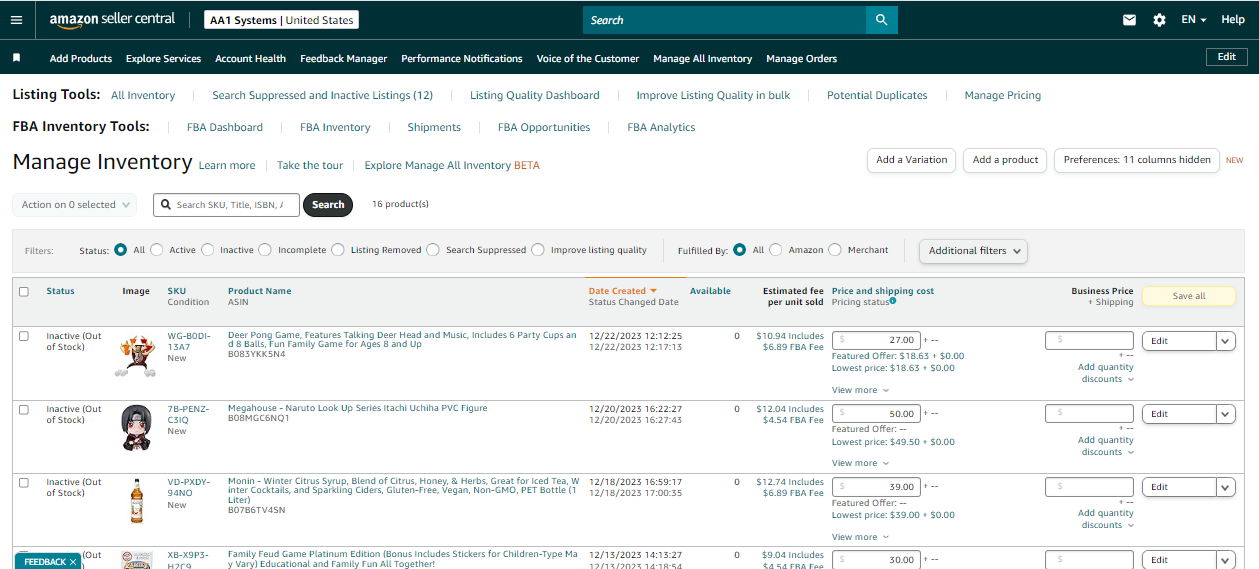Click Add a Variation button
1259x569 pixels.
tap(912, 160)
